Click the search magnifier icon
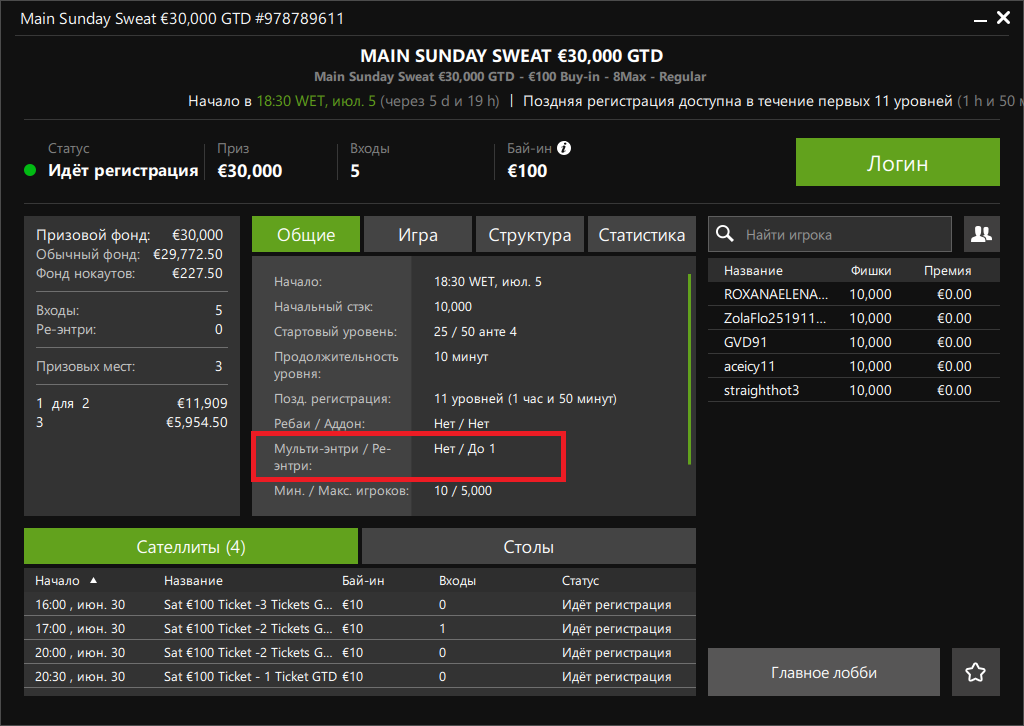The width and height of the screenshot is (1024, 726). (725, 234)
